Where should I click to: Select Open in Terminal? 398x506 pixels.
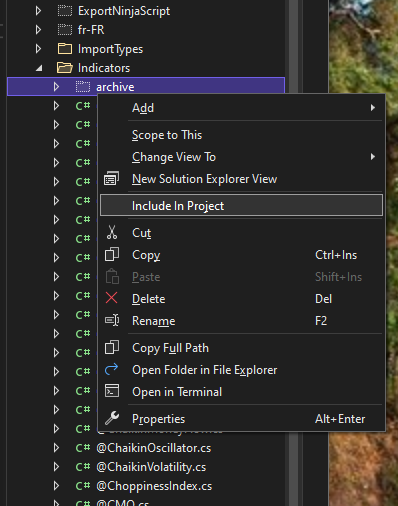(241, 392)
